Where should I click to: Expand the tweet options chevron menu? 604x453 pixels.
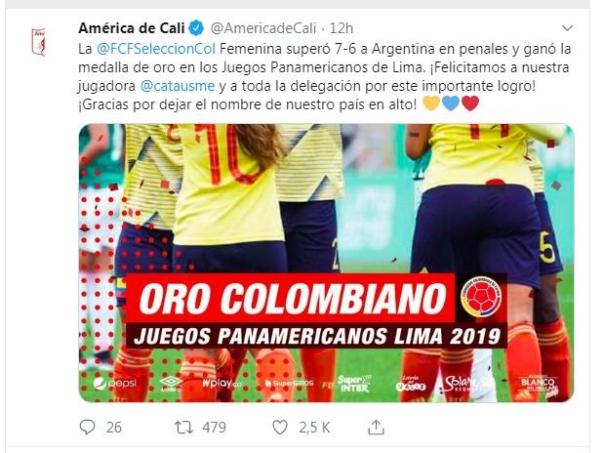point(567,28)
